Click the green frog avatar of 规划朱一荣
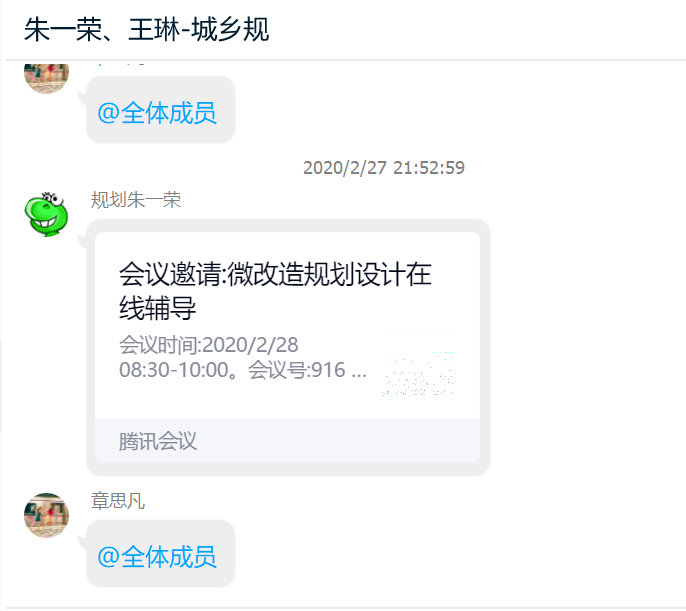 coord(46,214)
